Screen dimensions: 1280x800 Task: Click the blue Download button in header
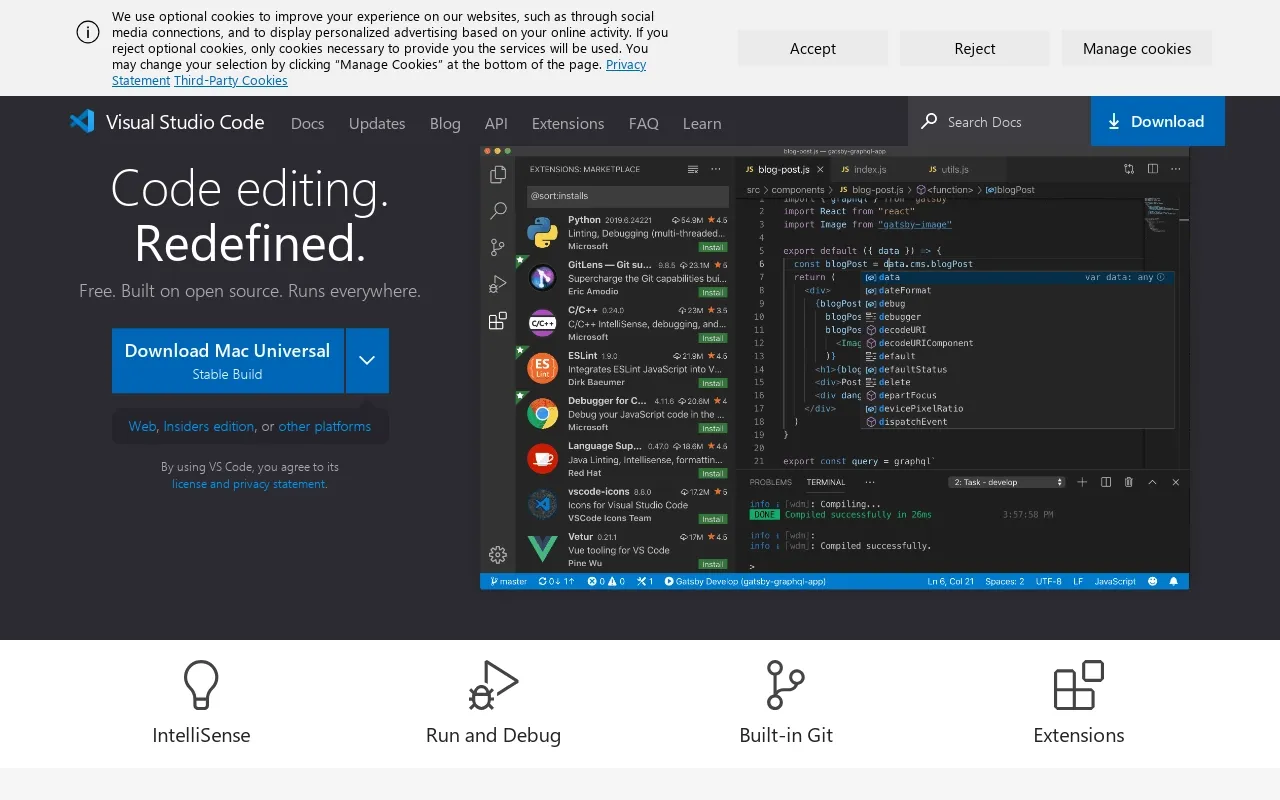coord(1158,121)
